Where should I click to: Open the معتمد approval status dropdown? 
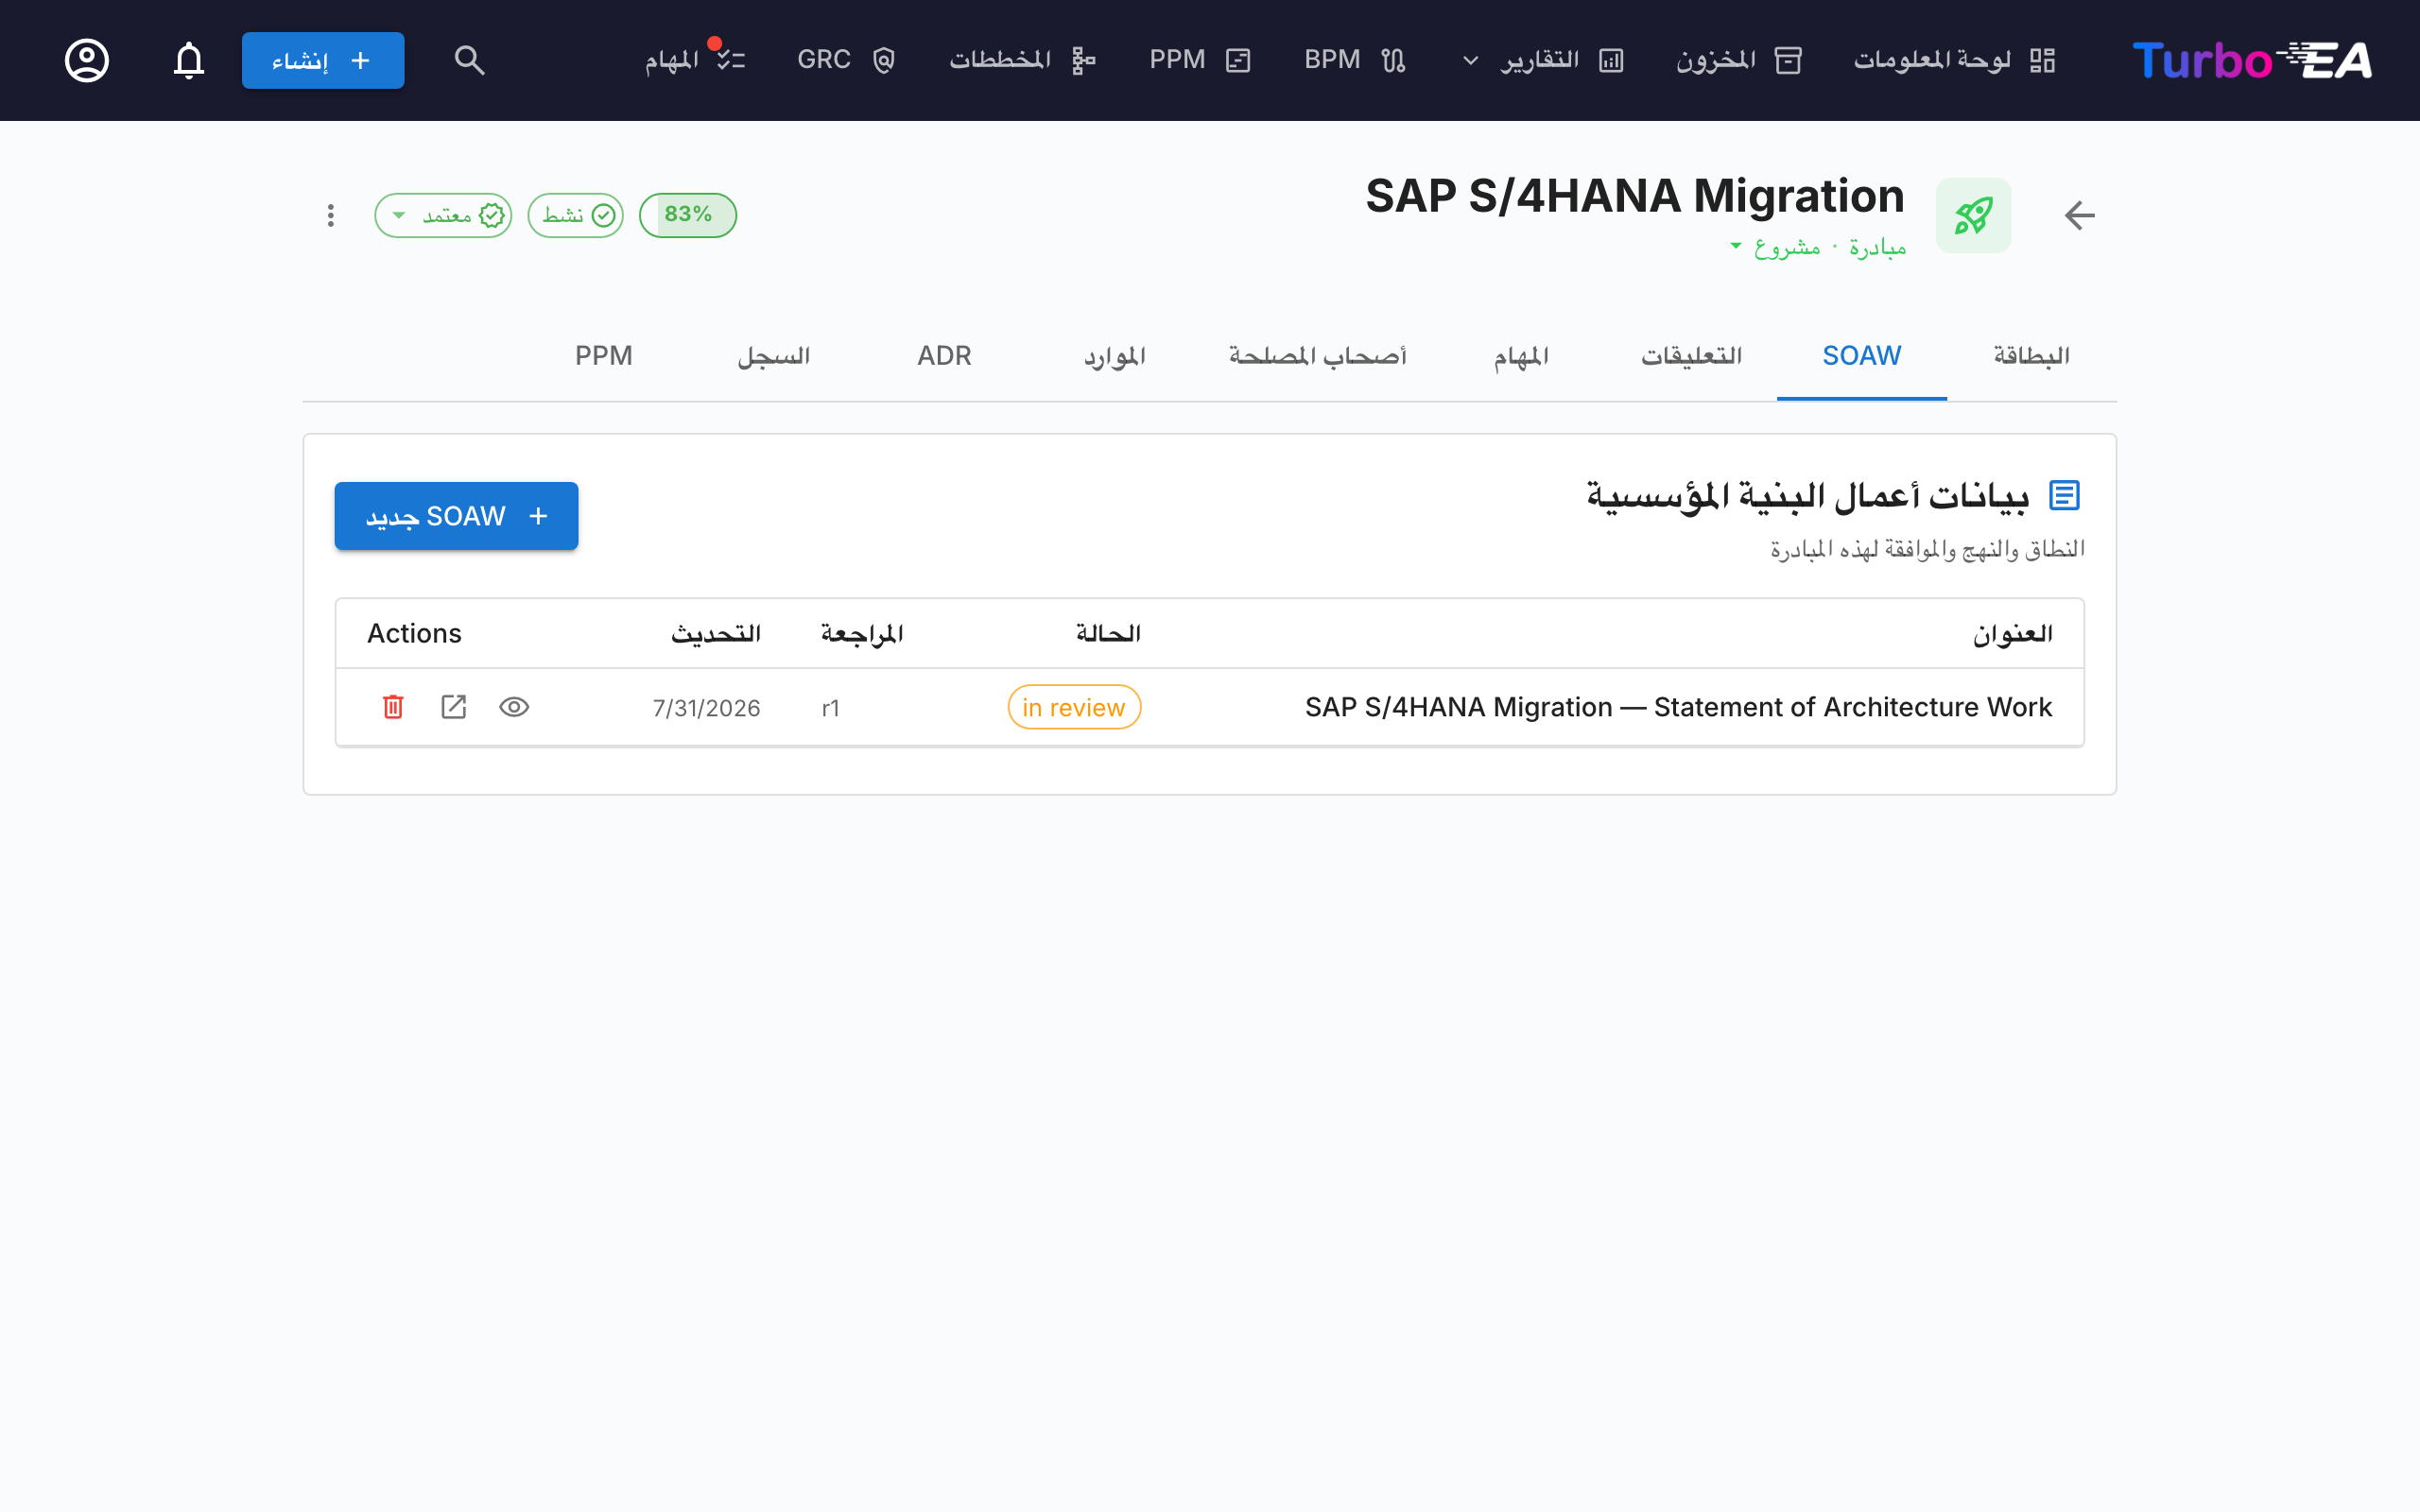click(x=443, y=215)
